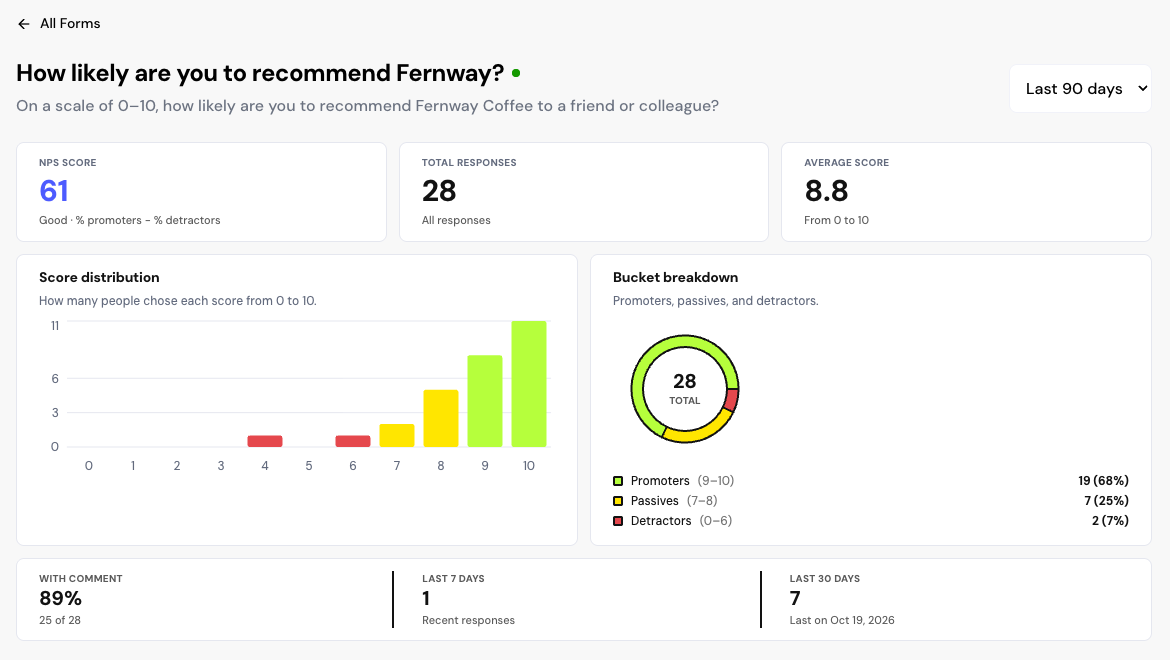The height and width of the screenshot is (660, 1170).
Task: Click the Passives count 7 (25%)
Action: pyautogui.click(x=1107, y=501)
